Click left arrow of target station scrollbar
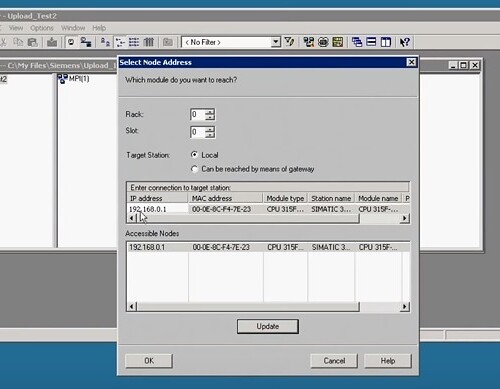The height and width of the screenshot is (389, 500). click(x=131, y=218)
